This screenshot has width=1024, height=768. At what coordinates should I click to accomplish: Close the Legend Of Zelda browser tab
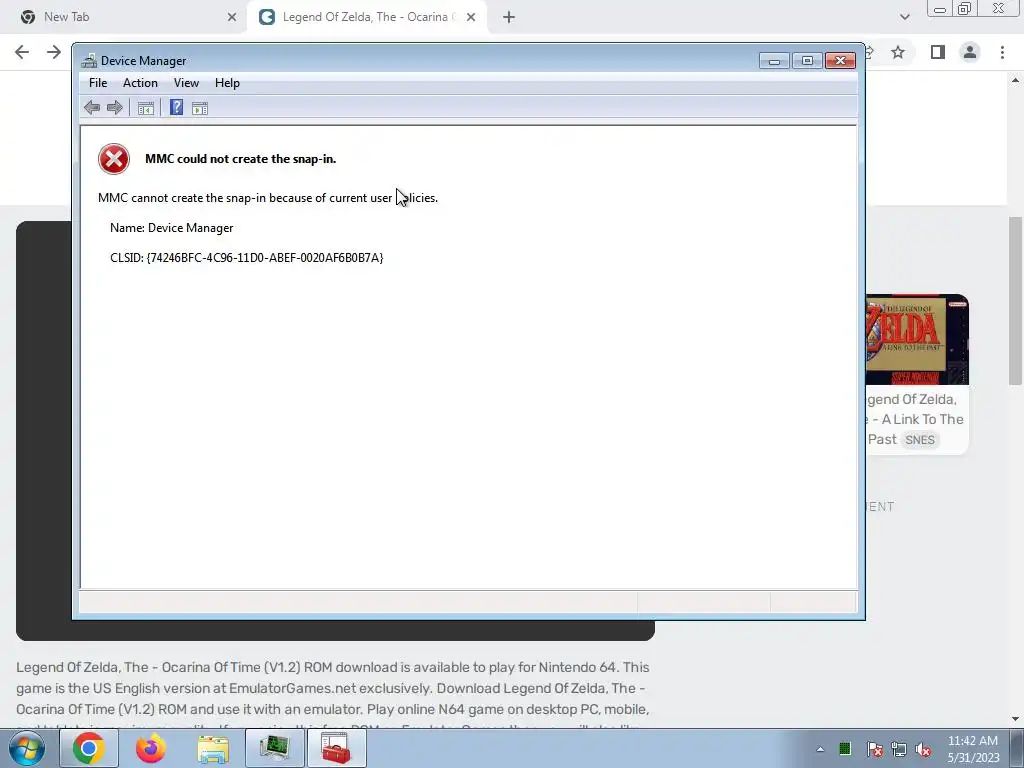[x=471, y=17]
